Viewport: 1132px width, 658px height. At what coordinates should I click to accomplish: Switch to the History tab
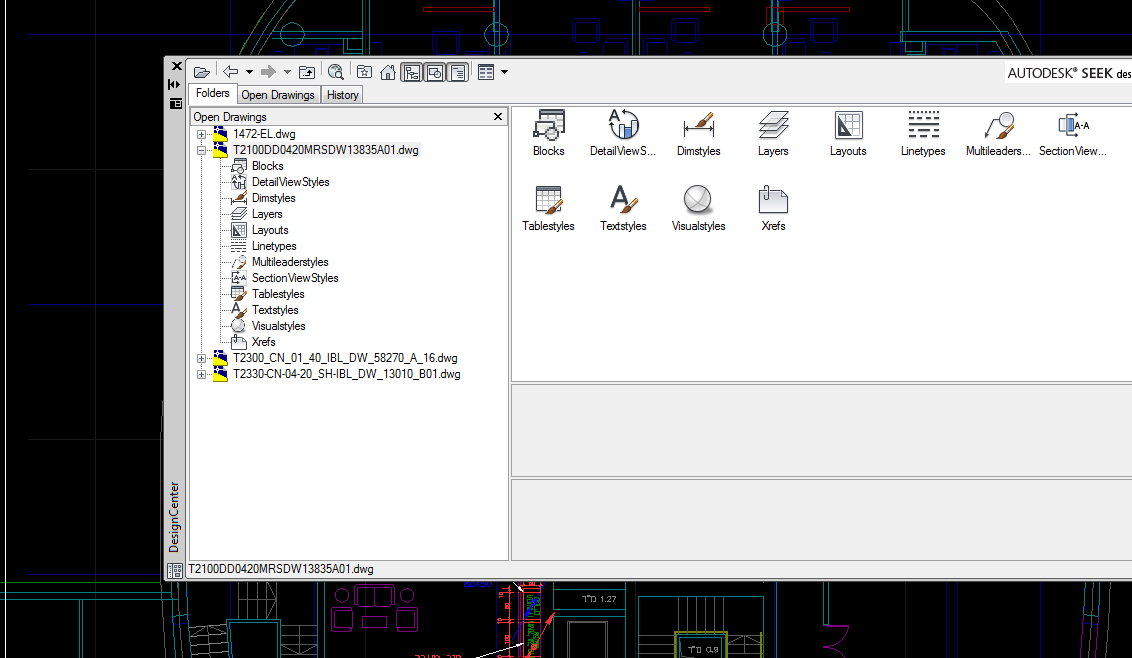click(342, 95)
